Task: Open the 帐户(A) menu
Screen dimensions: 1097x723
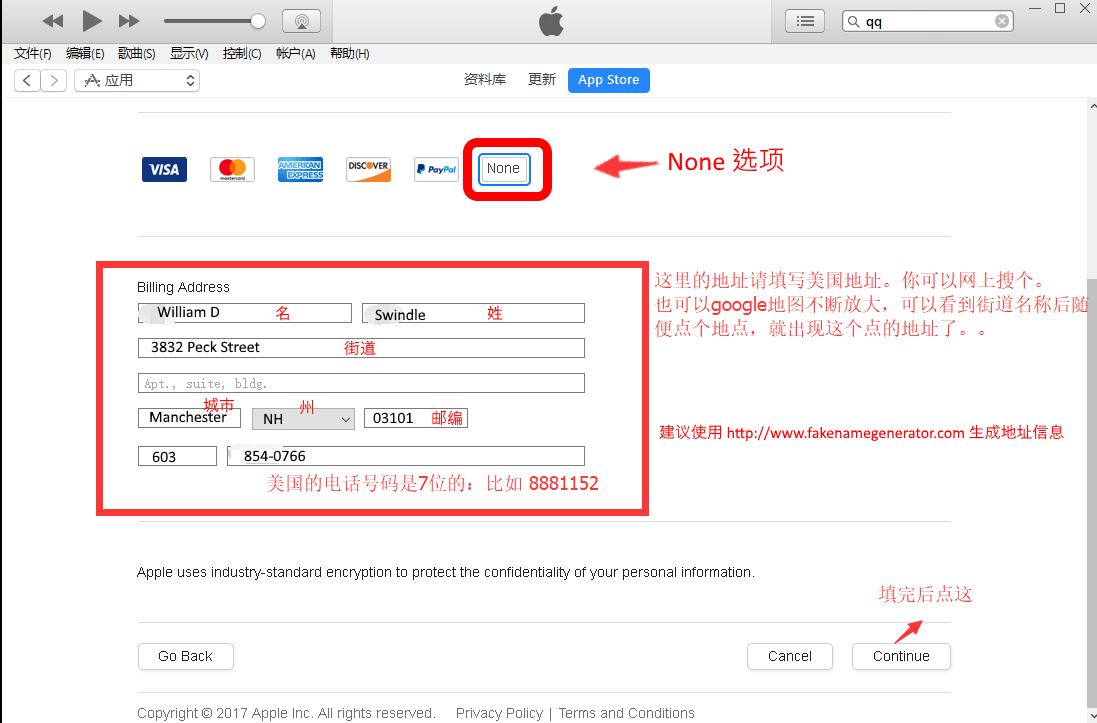Action: tap(295, 54)
